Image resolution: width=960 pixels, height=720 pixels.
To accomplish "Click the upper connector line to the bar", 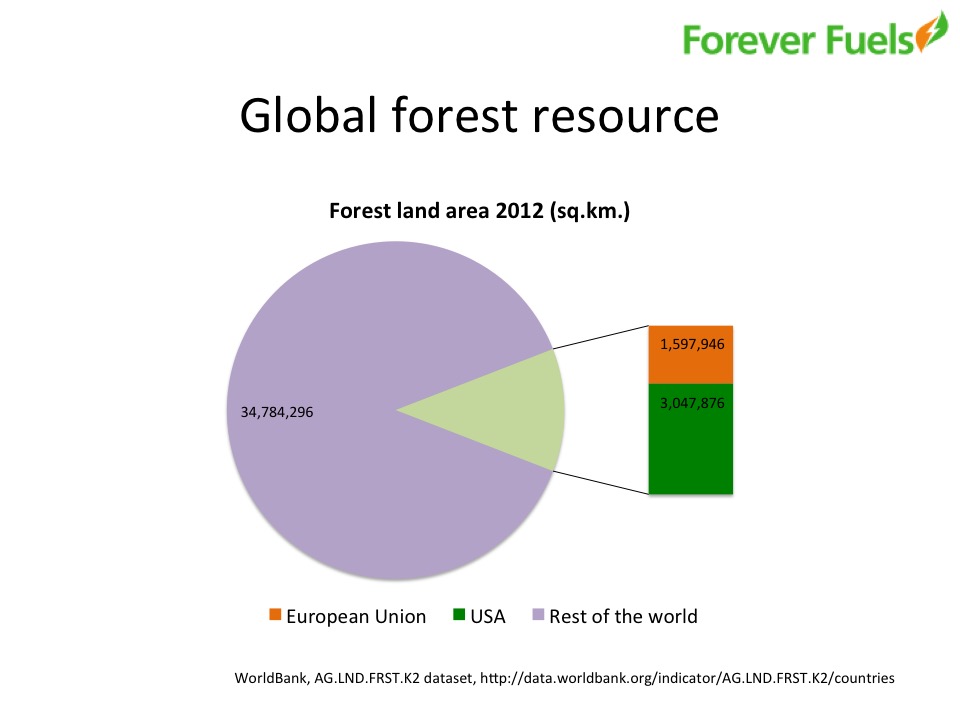I will coord(600,338).
